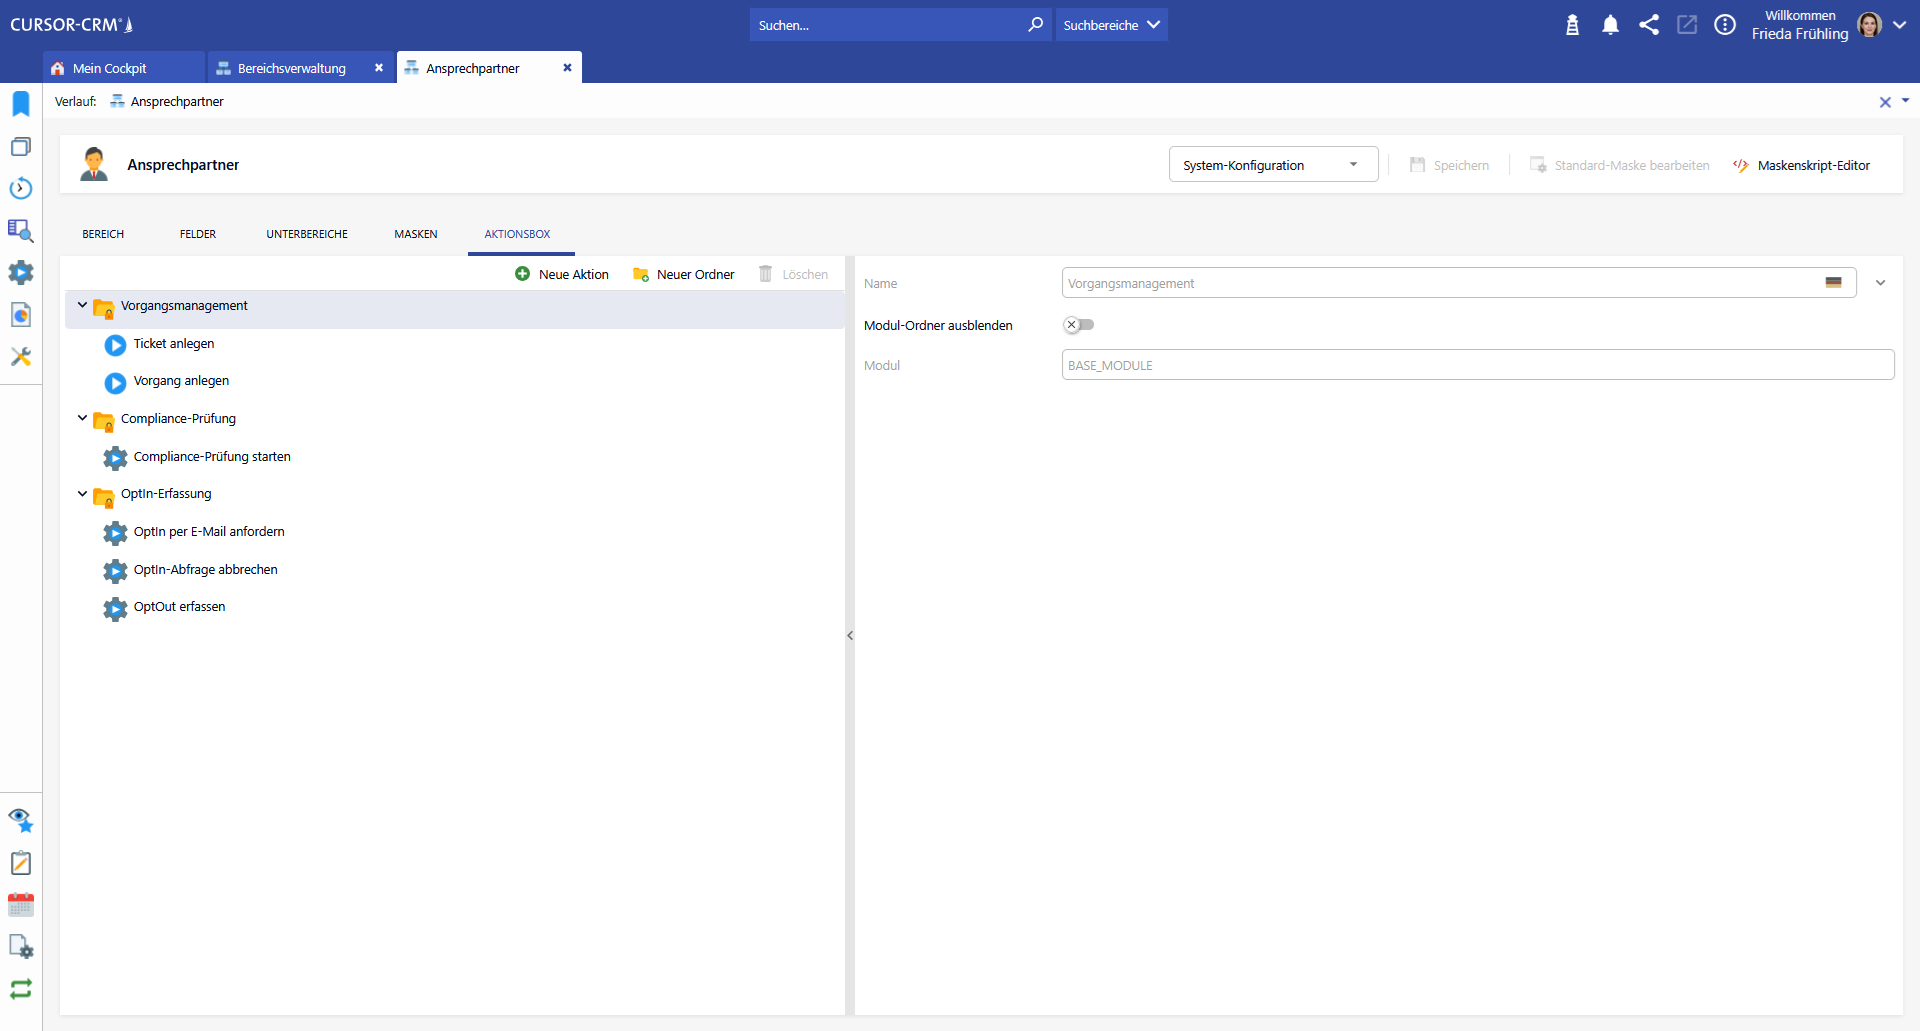Select the Ticket anlegen action

(x=173, y=344)
